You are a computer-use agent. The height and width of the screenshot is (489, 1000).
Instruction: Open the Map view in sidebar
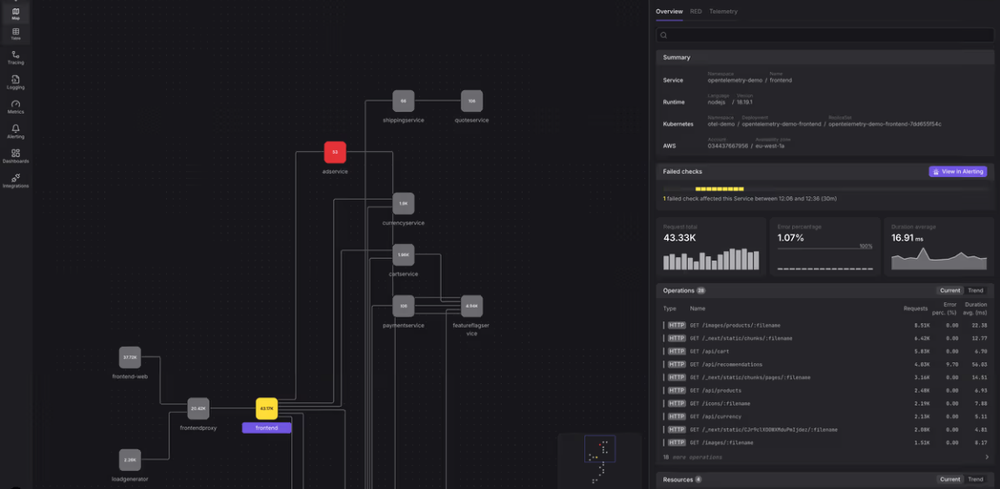click(16, 13)
